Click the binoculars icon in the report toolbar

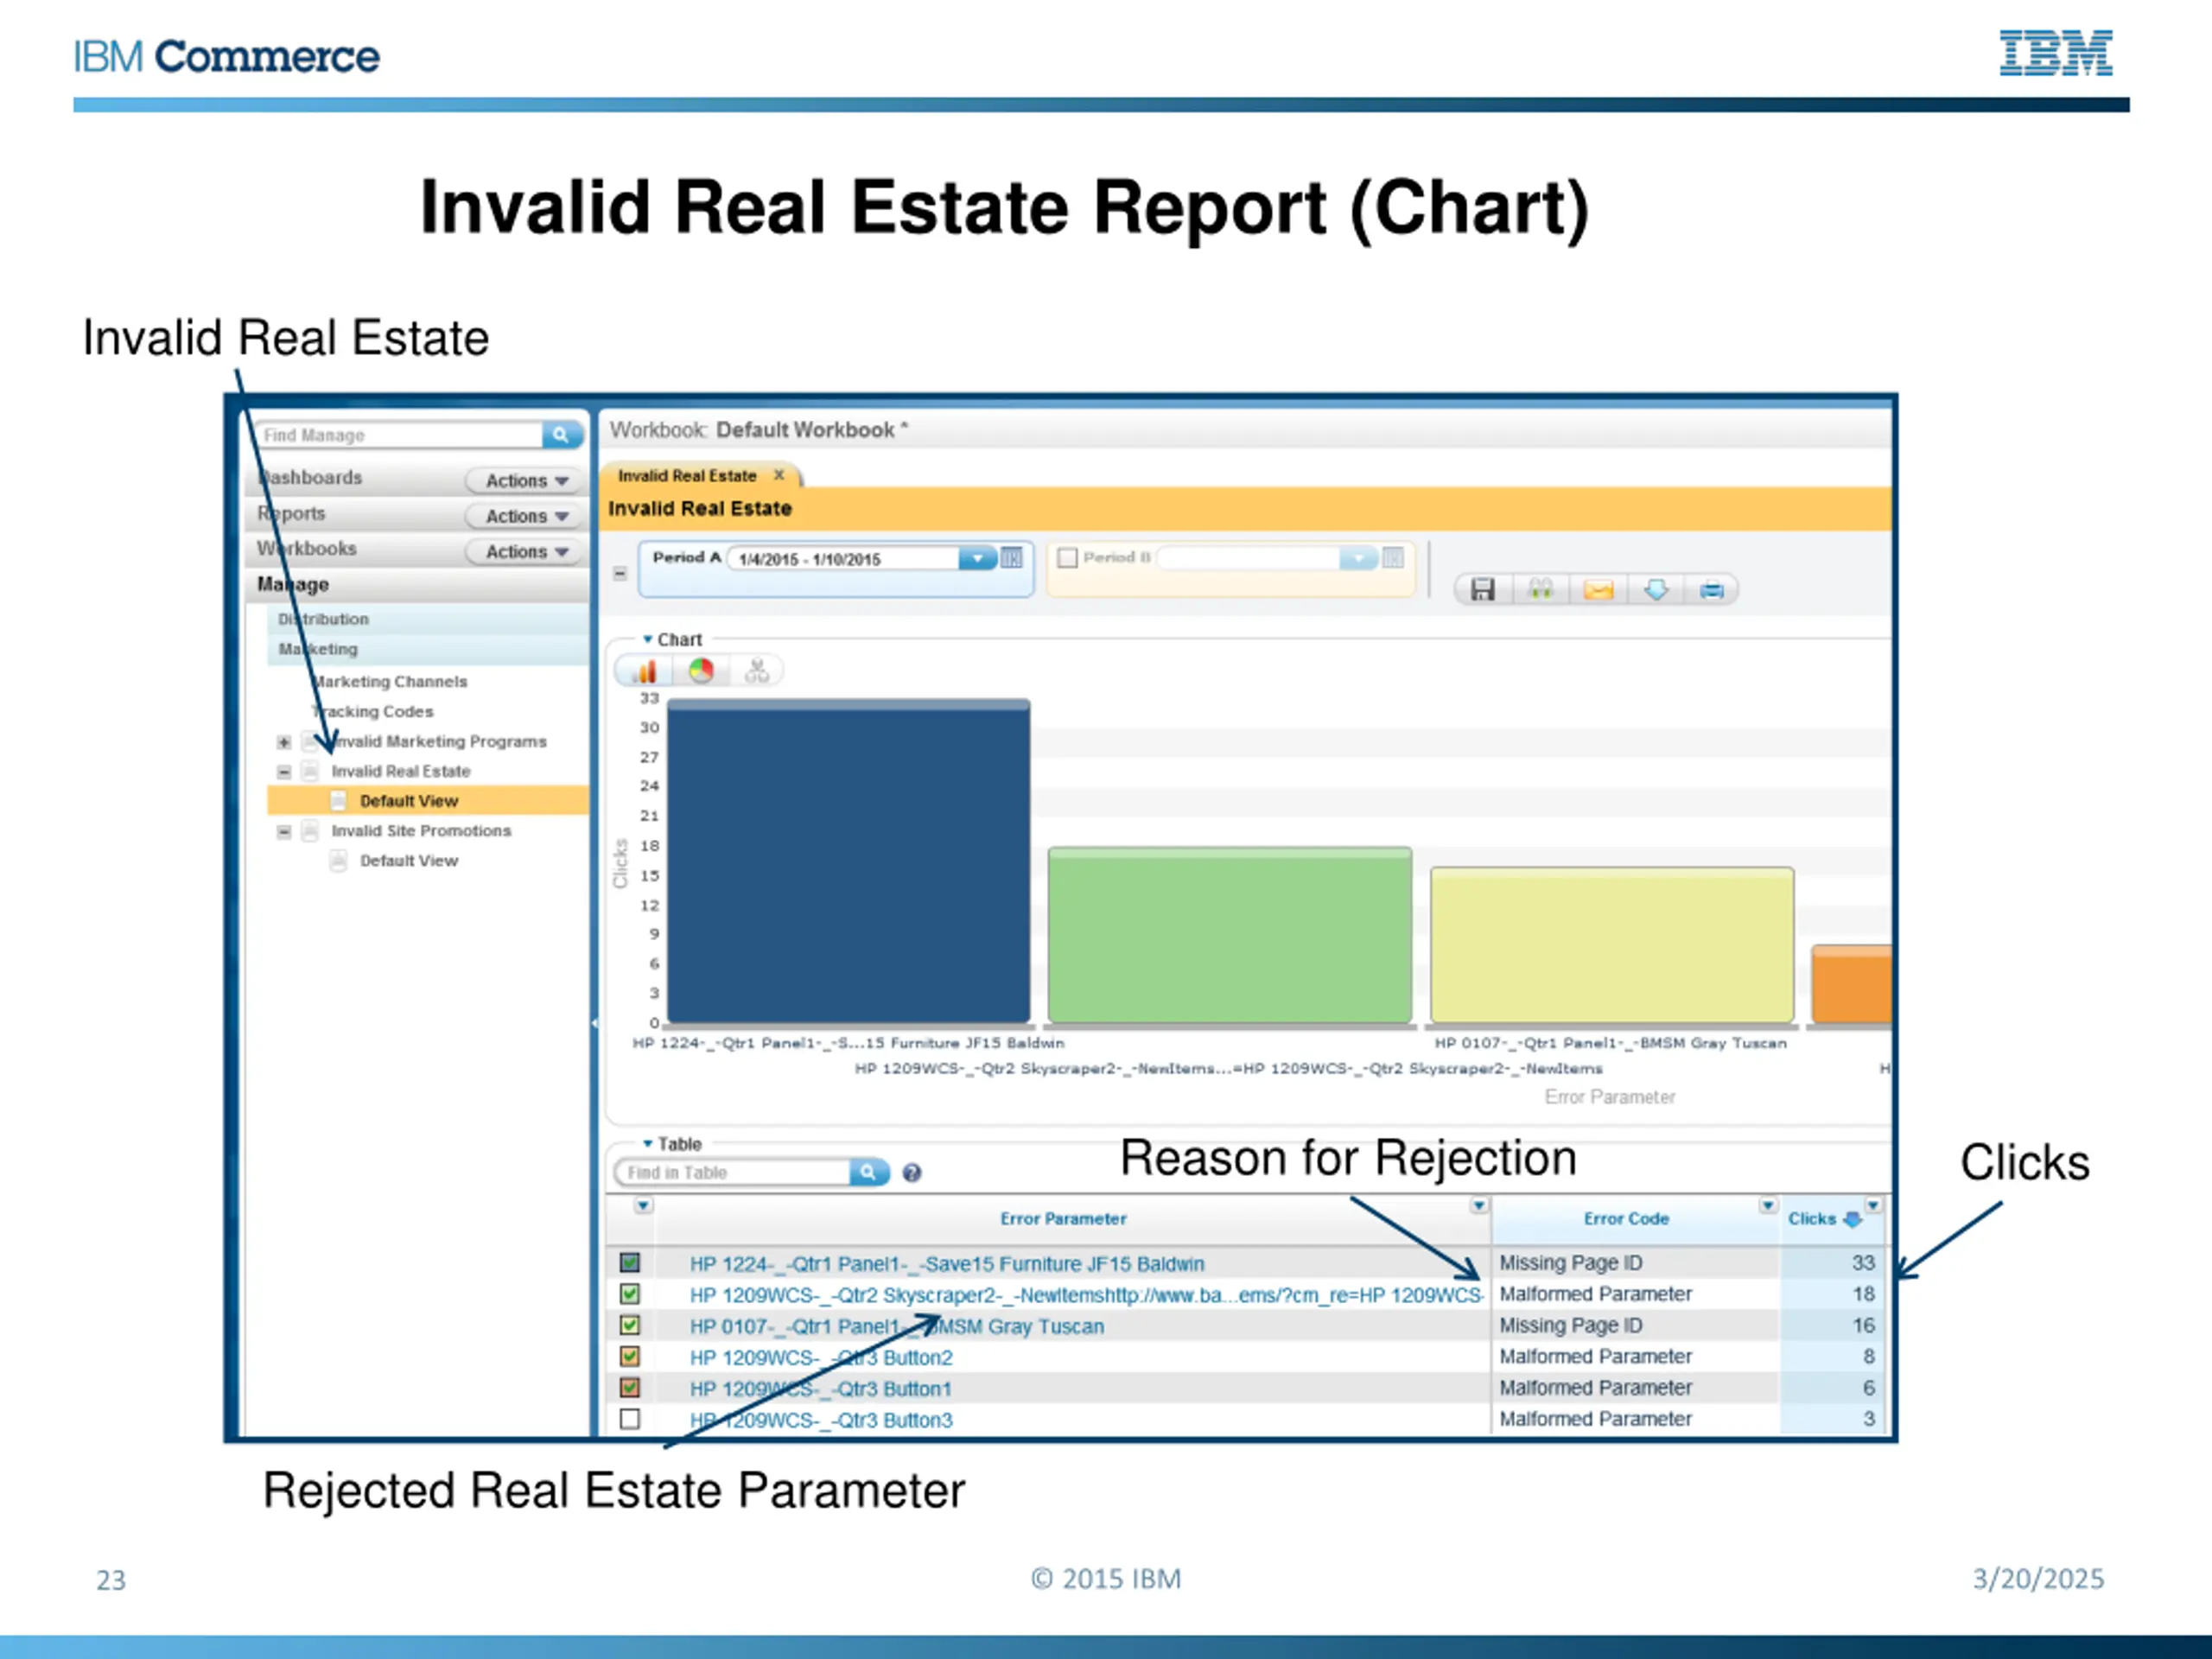pos(1541,590)
